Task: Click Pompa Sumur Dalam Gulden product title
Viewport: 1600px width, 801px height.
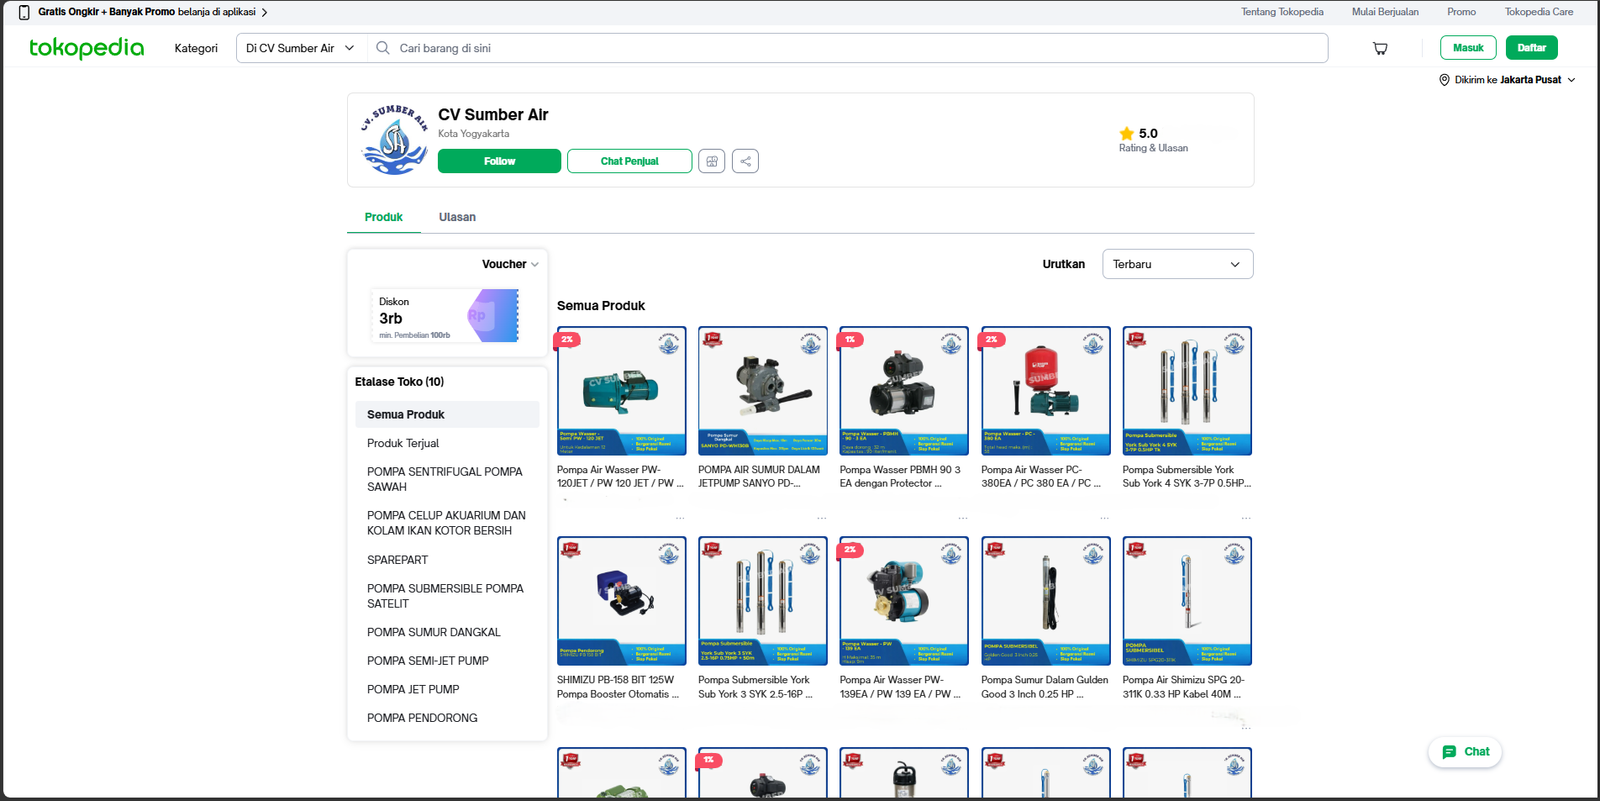Action: tap(1045, 687)
